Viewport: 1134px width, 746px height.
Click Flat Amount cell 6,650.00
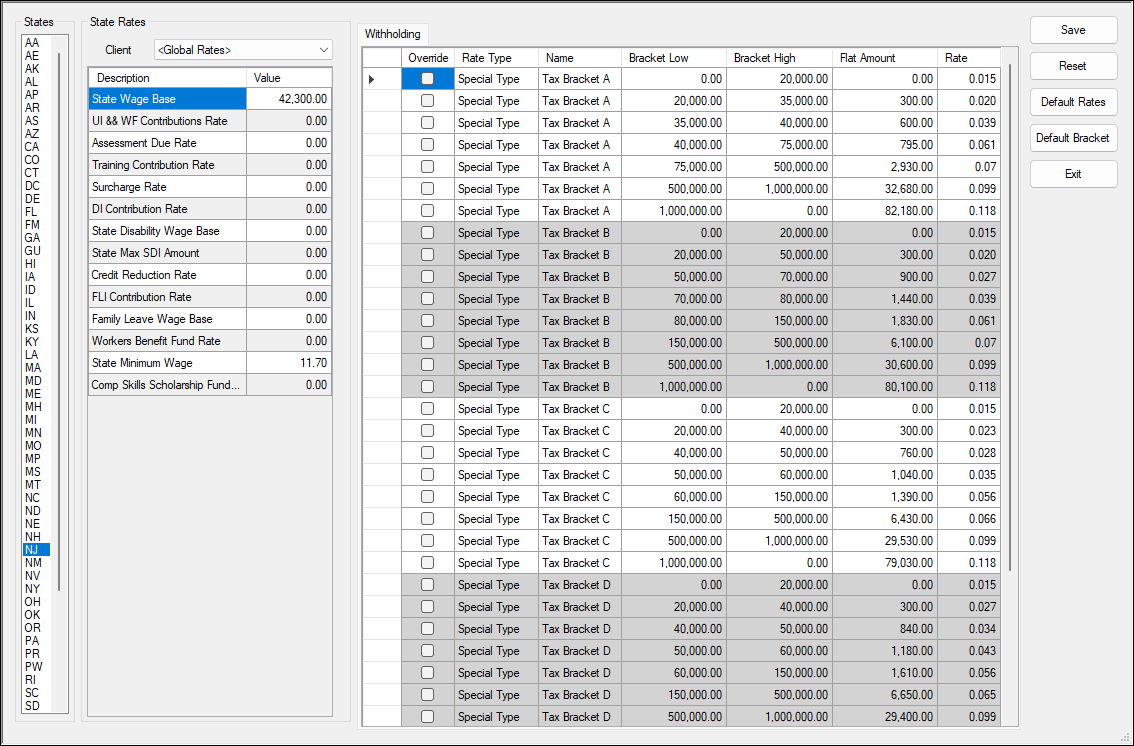click(x=884, y=695)
